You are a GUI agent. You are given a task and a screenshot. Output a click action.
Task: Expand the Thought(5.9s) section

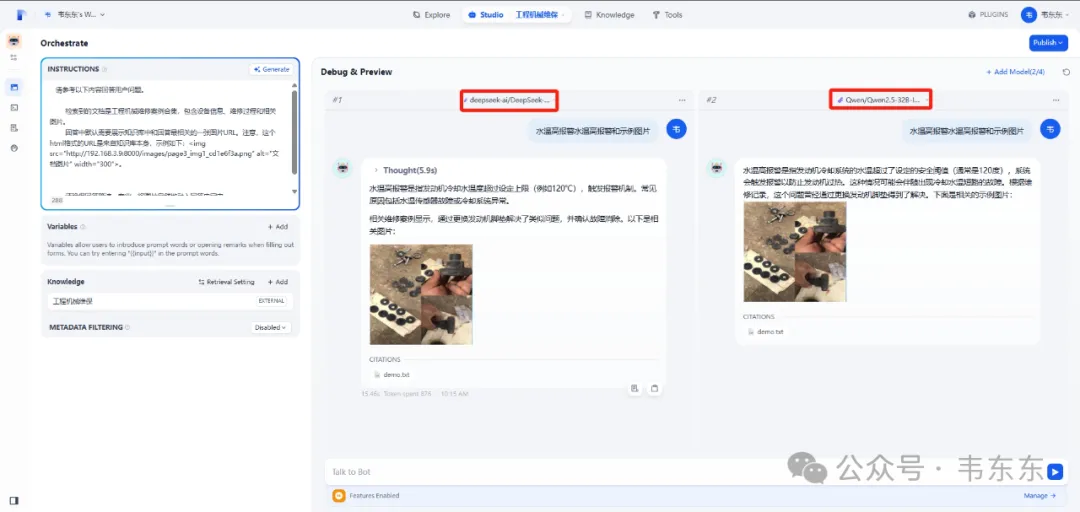[406, 170]
